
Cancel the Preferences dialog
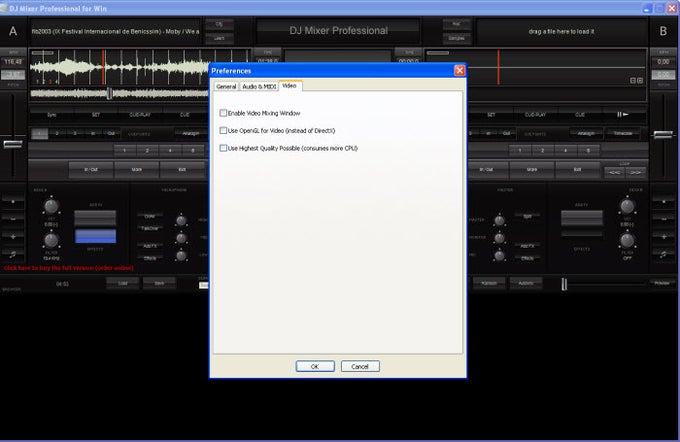pos(360,366)
